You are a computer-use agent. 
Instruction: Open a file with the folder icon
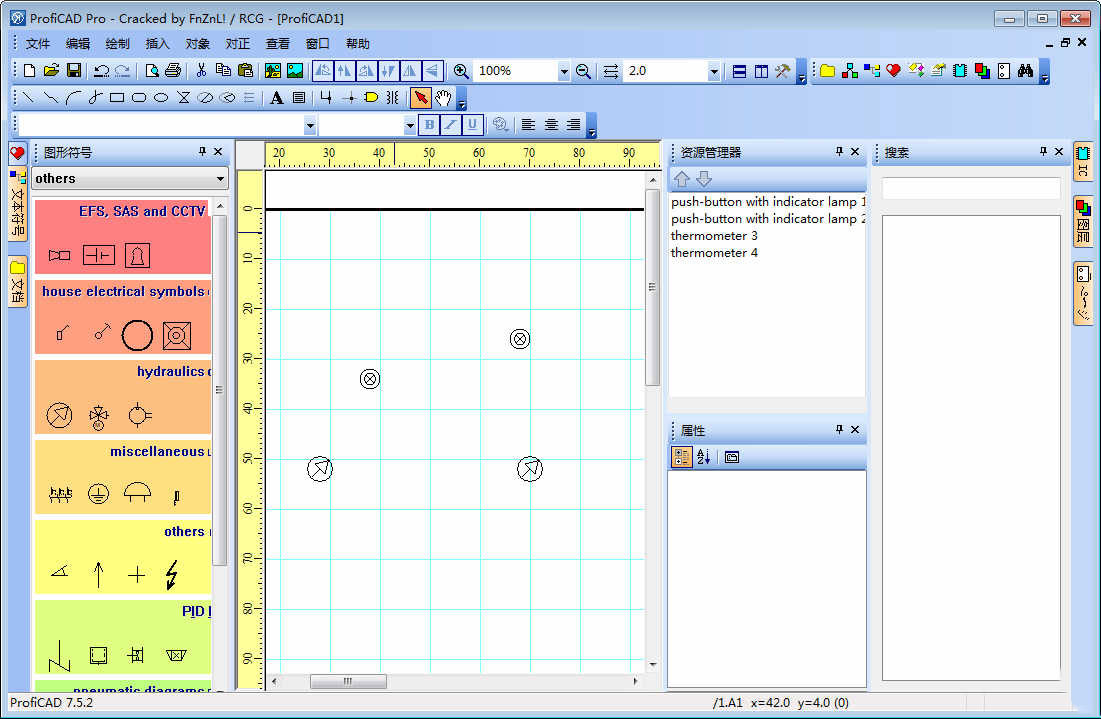[51, 71]
